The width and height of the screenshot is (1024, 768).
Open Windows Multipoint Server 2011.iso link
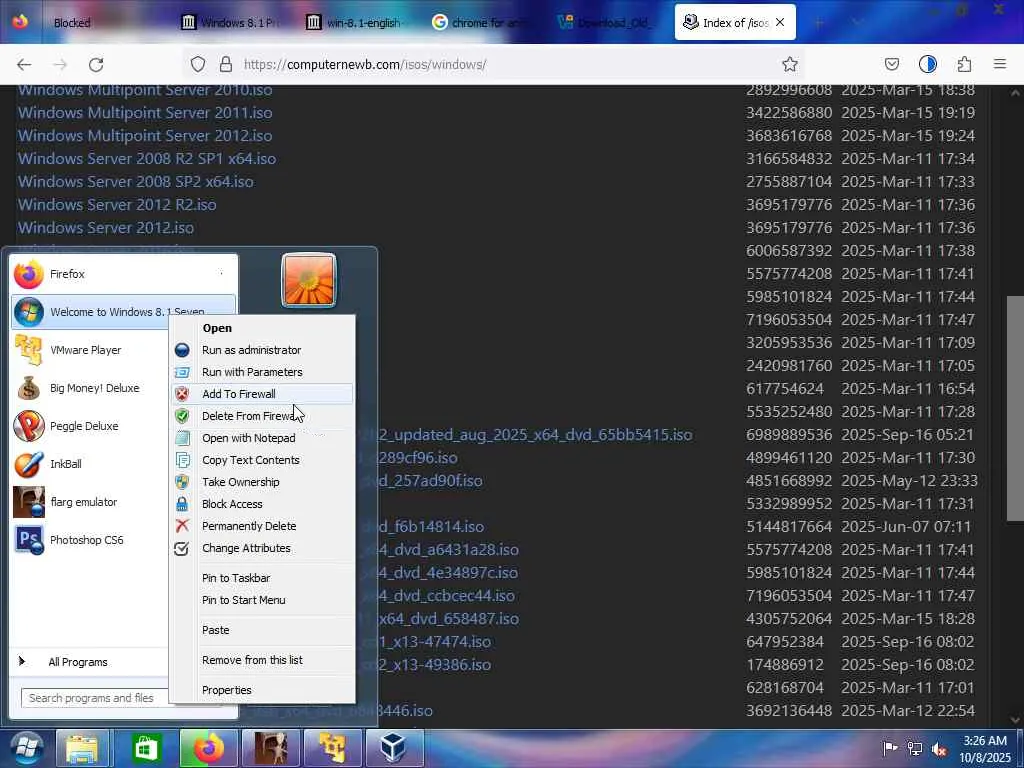pos(145,112)
